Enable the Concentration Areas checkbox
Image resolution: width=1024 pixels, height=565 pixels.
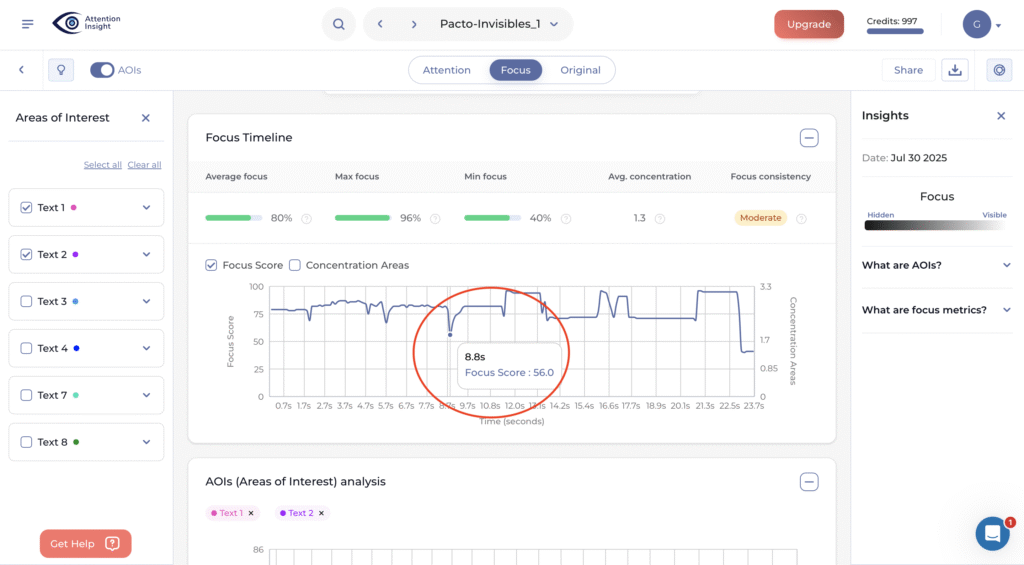(295, 265)
